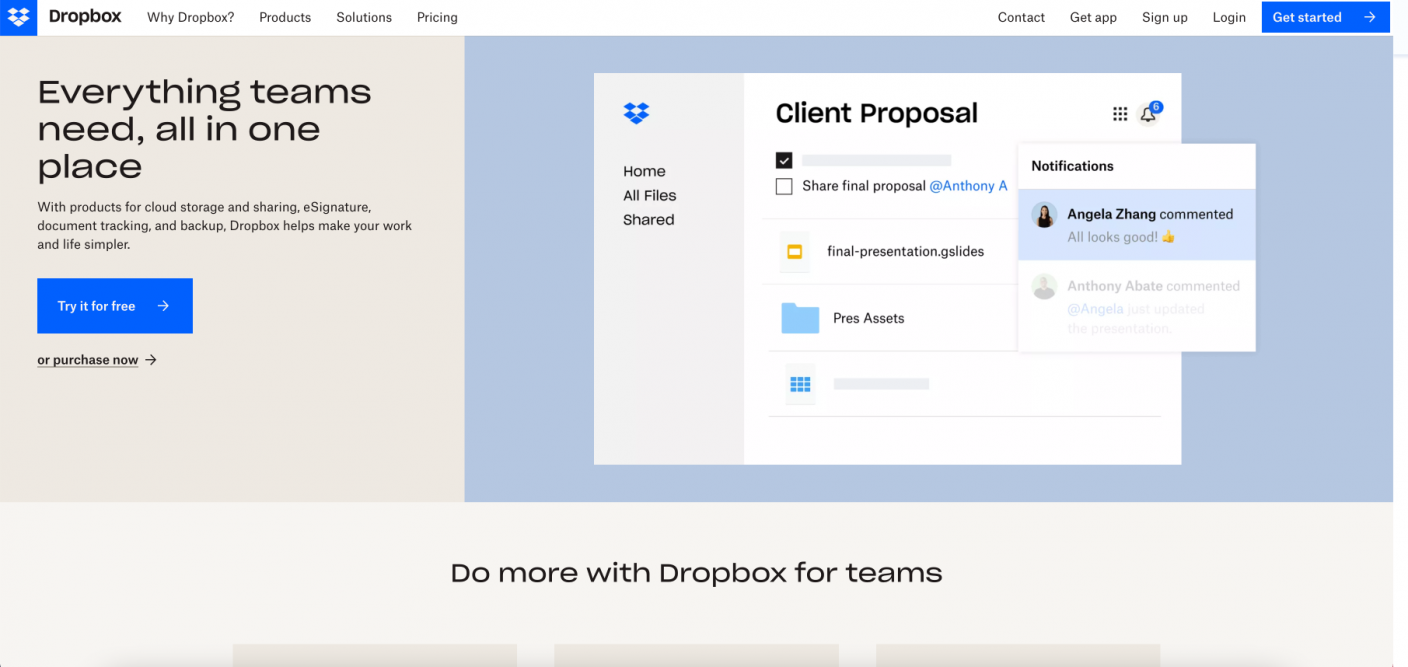Switch to All Files in the sidebar

[650, 195]
